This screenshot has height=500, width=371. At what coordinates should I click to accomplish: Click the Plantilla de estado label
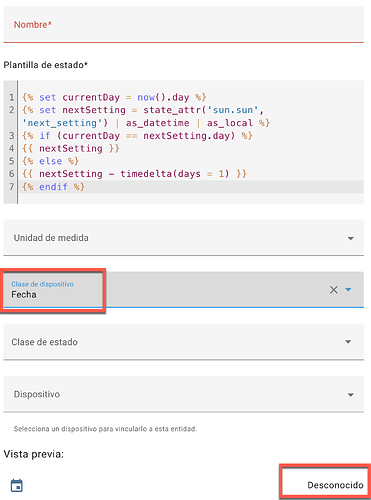tap(45, 65)
